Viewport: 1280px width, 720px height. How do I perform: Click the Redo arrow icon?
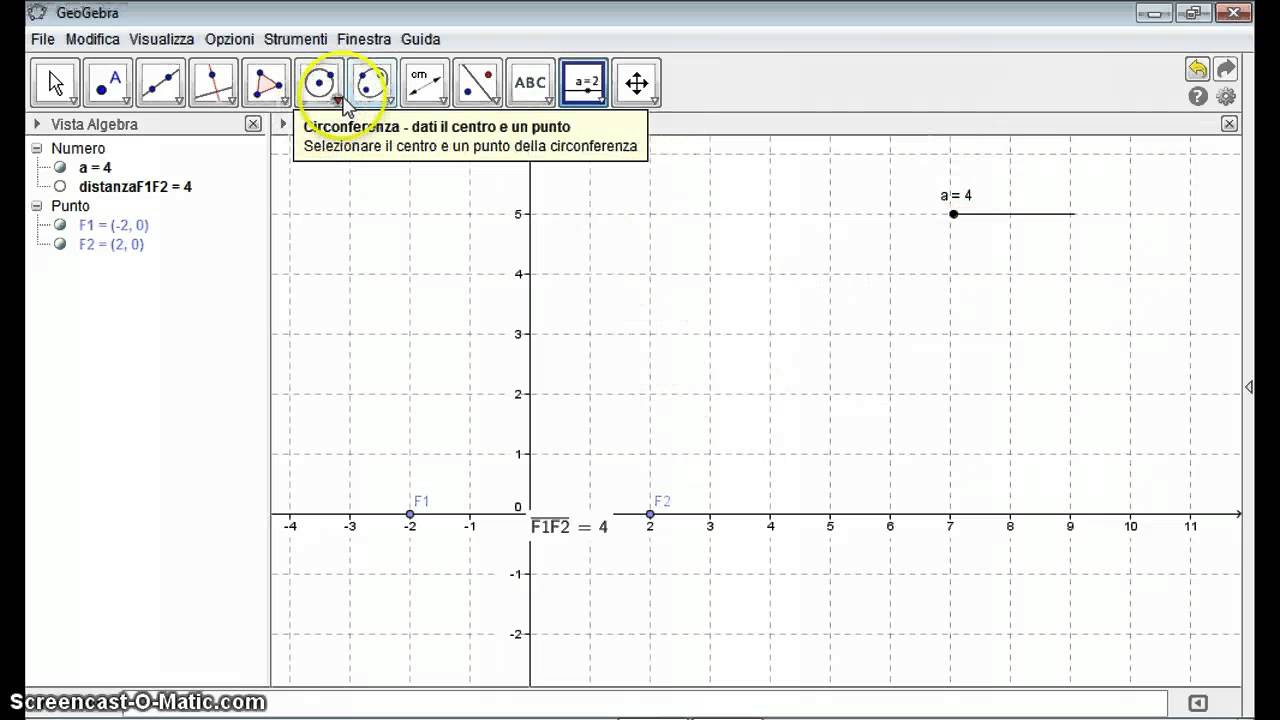(x=1226, y=69)
